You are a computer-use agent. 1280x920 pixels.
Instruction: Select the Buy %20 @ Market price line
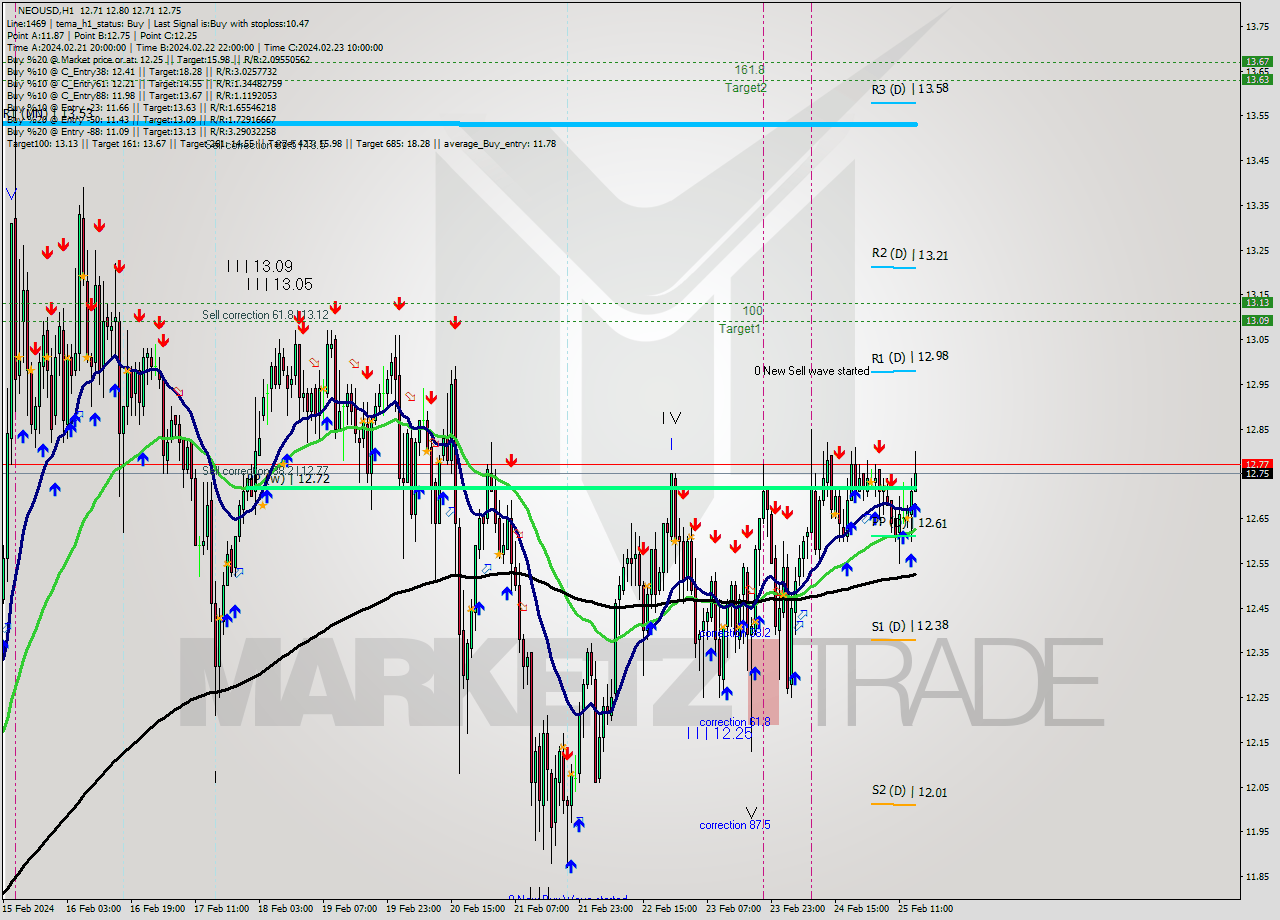click(x=158, y=59)
